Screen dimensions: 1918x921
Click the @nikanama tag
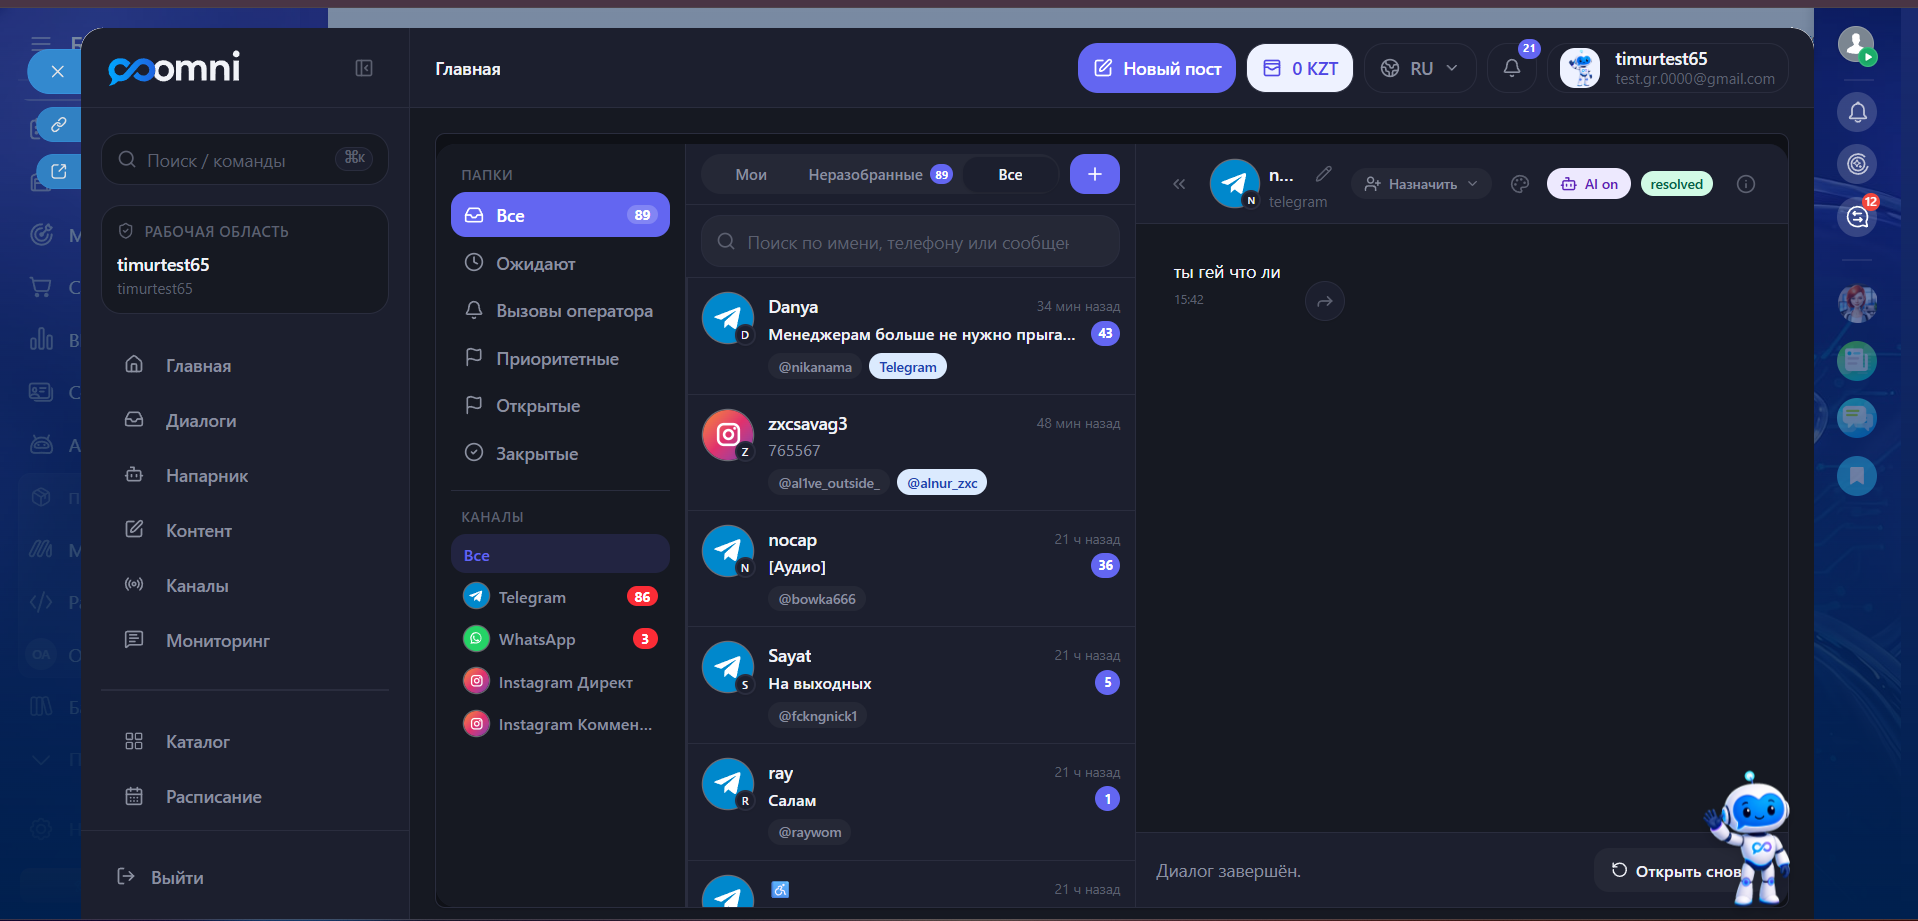(815, 367)
